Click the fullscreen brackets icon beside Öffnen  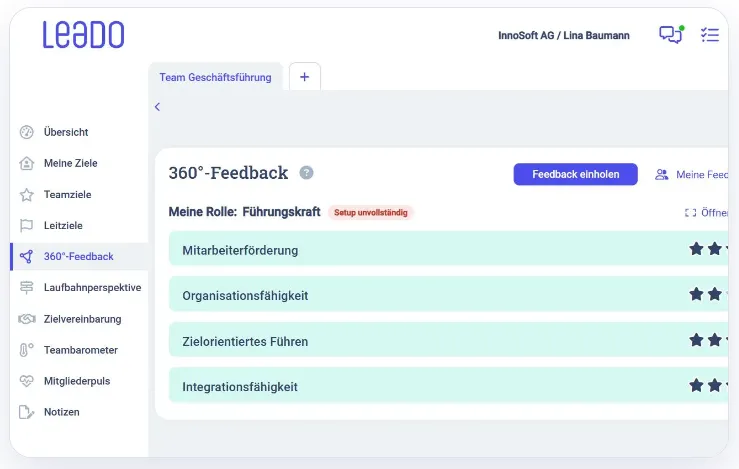click(690, 213)
